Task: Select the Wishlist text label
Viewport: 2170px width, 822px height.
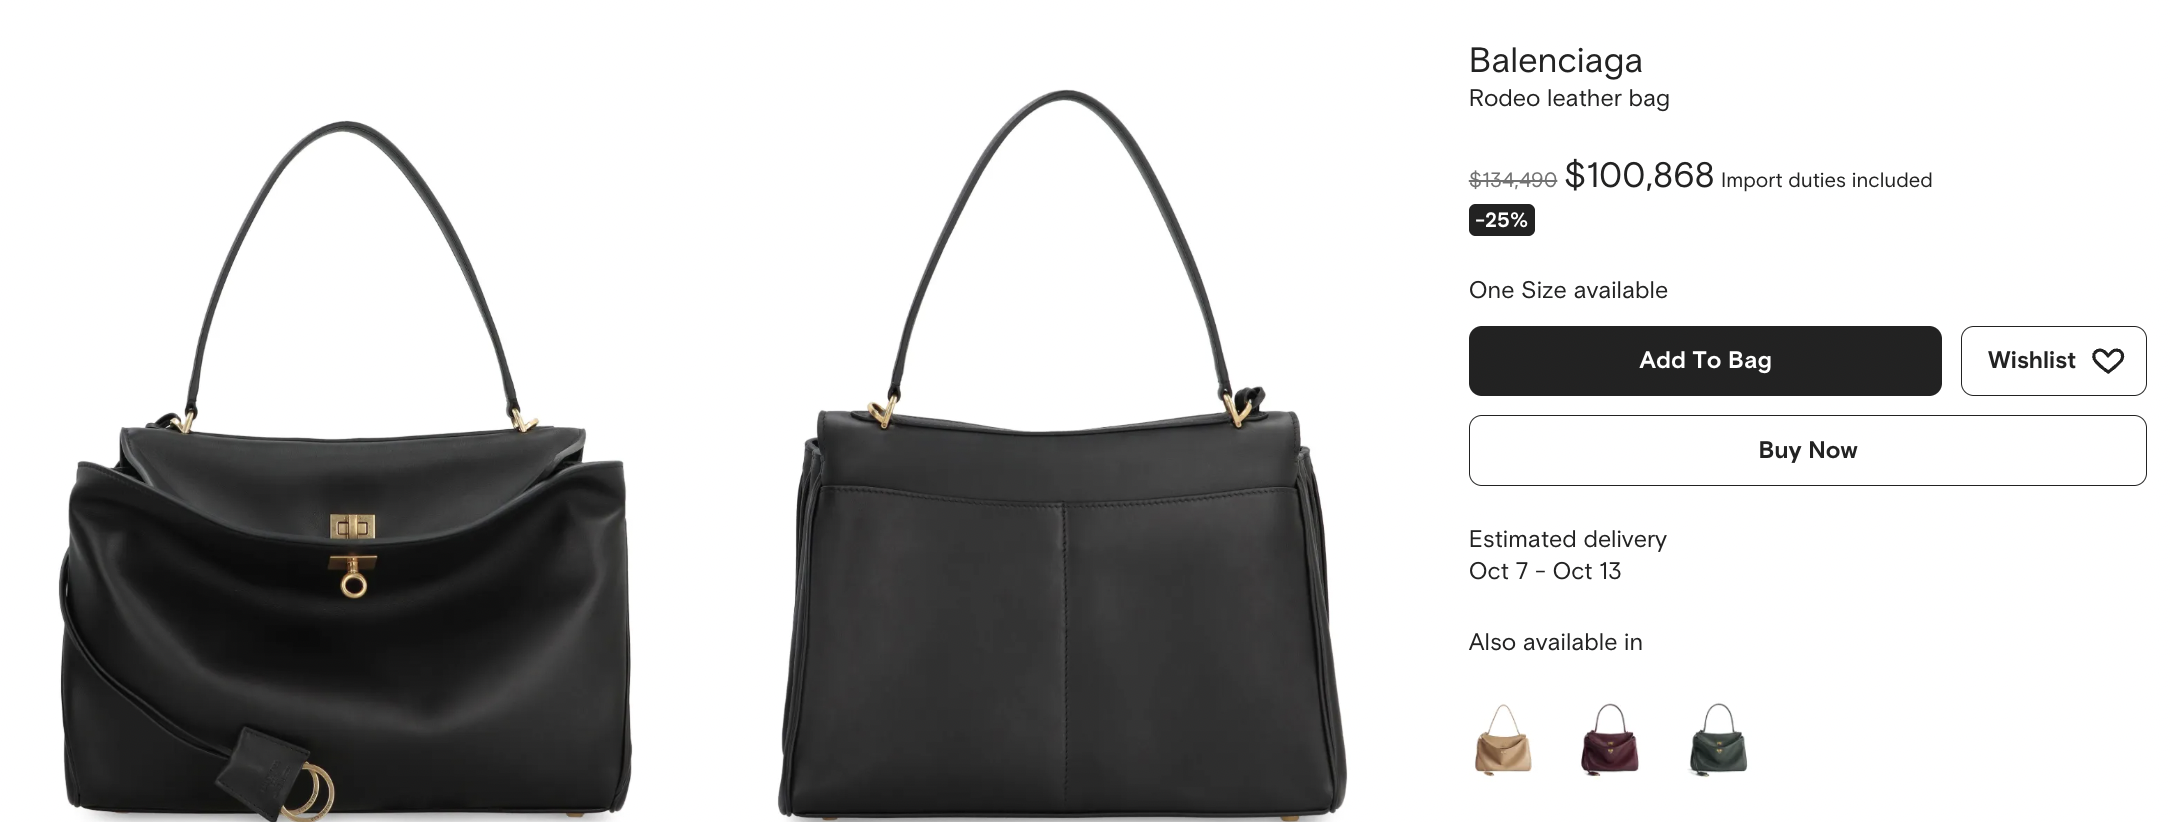Action: (x=2031, y=360)
